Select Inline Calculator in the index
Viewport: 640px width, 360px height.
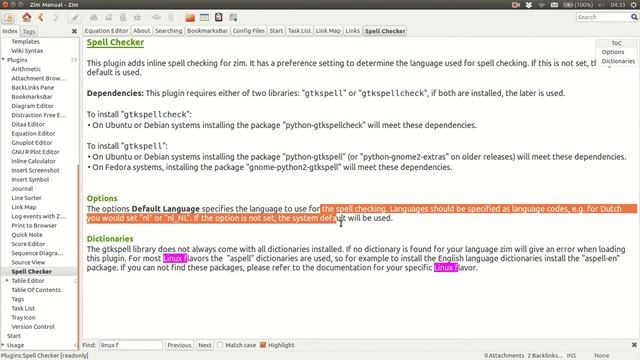pyautogui.click(x=33, y=161)
